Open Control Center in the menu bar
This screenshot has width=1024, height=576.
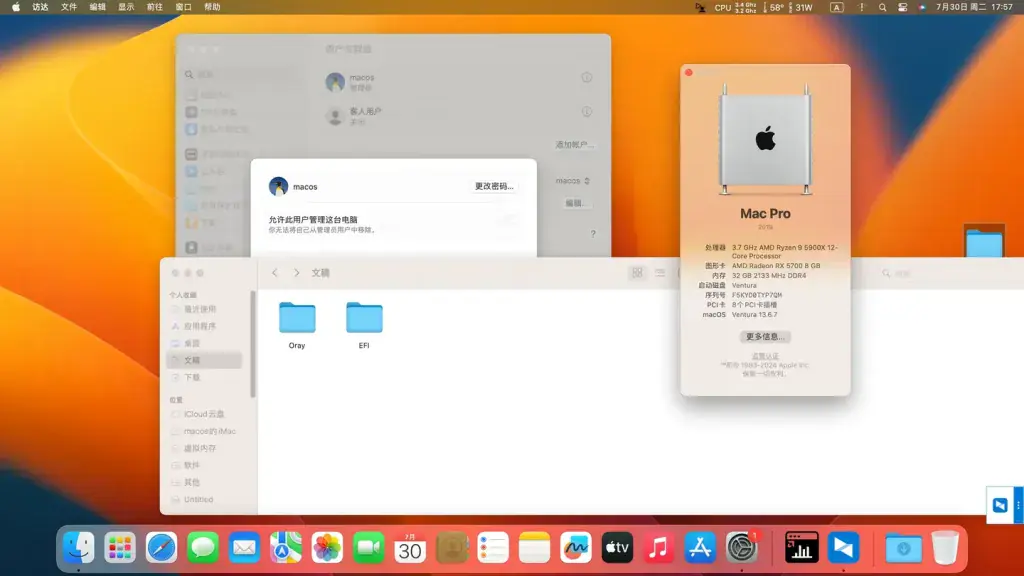pos(902,7)
